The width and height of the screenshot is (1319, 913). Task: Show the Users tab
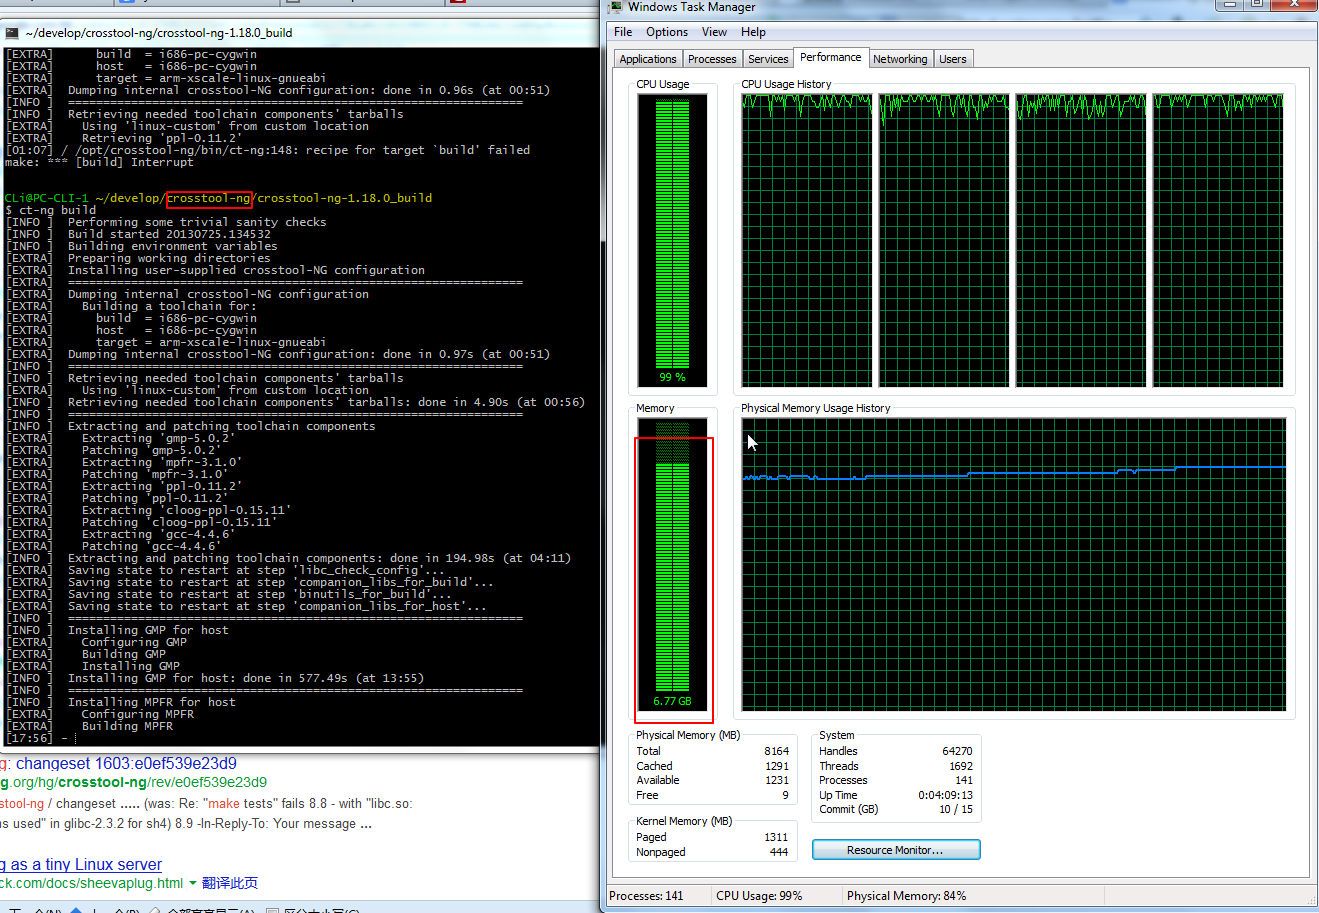coord(953,59)
